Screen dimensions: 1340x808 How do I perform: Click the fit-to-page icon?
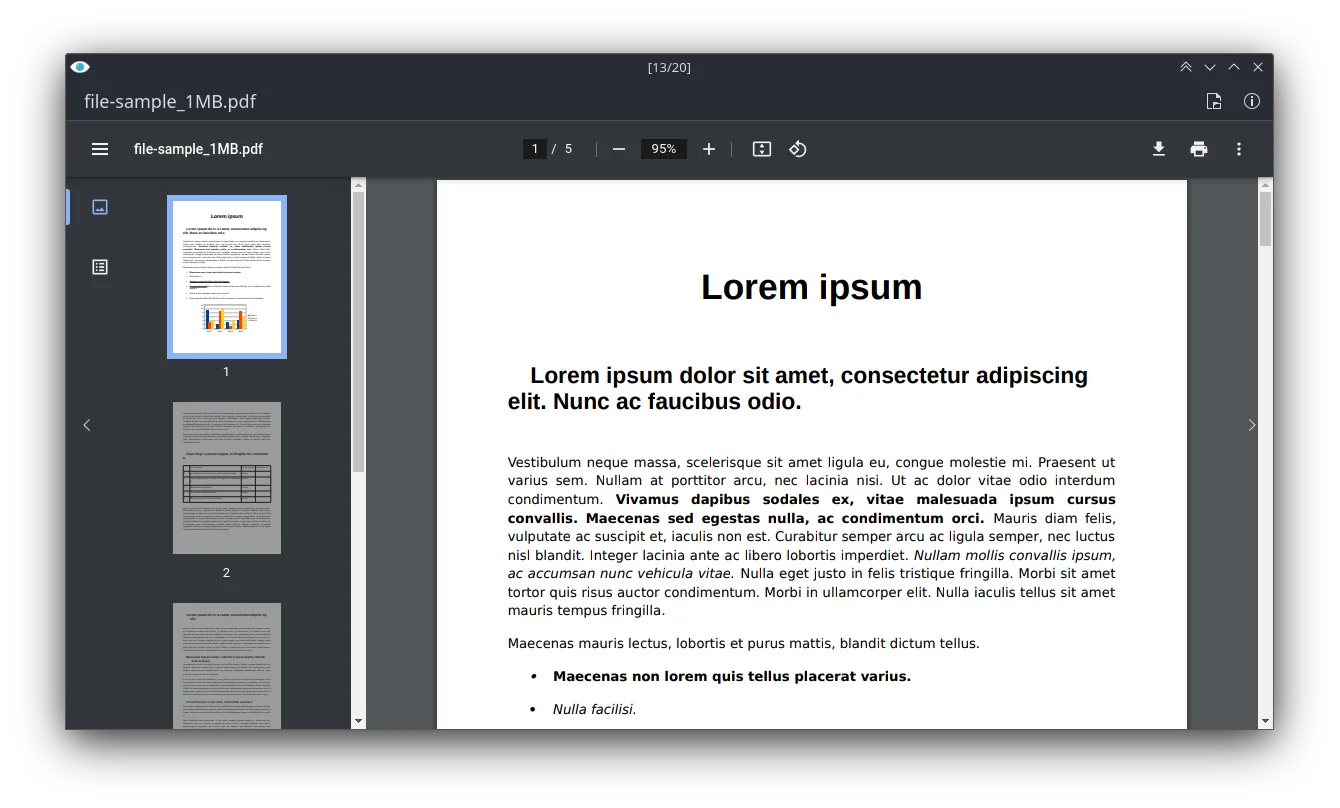pyautogui.click(x=761, y=148)
